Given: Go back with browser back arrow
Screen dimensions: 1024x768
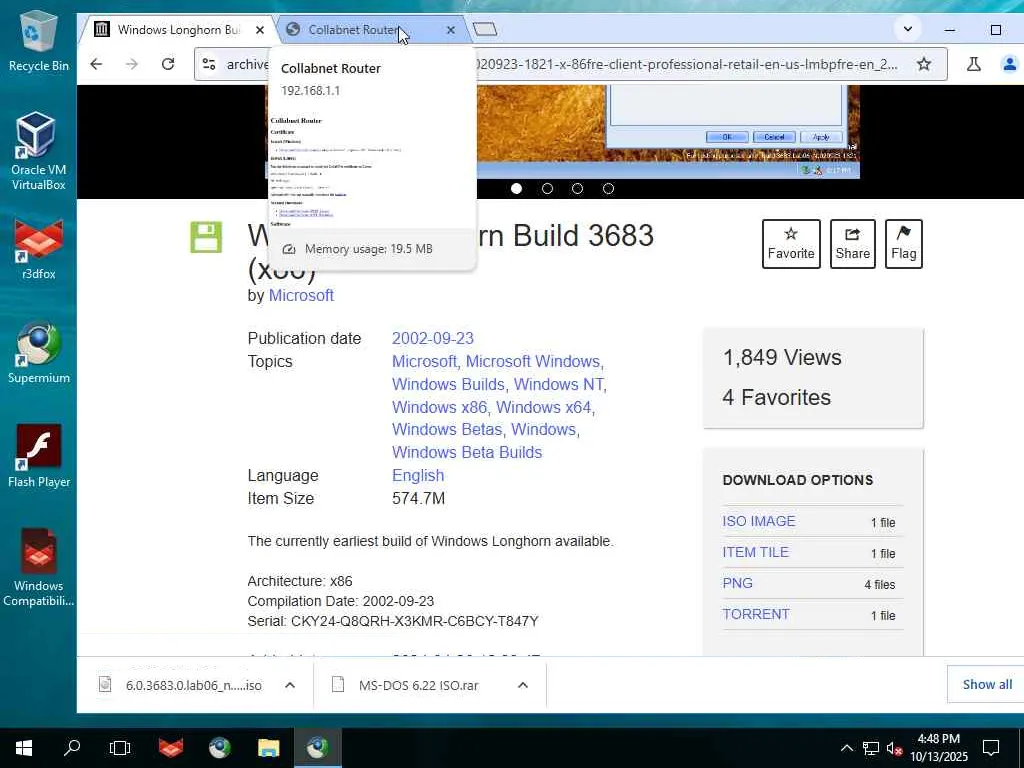Looking at the screenshot, I should tap(96, 64).
